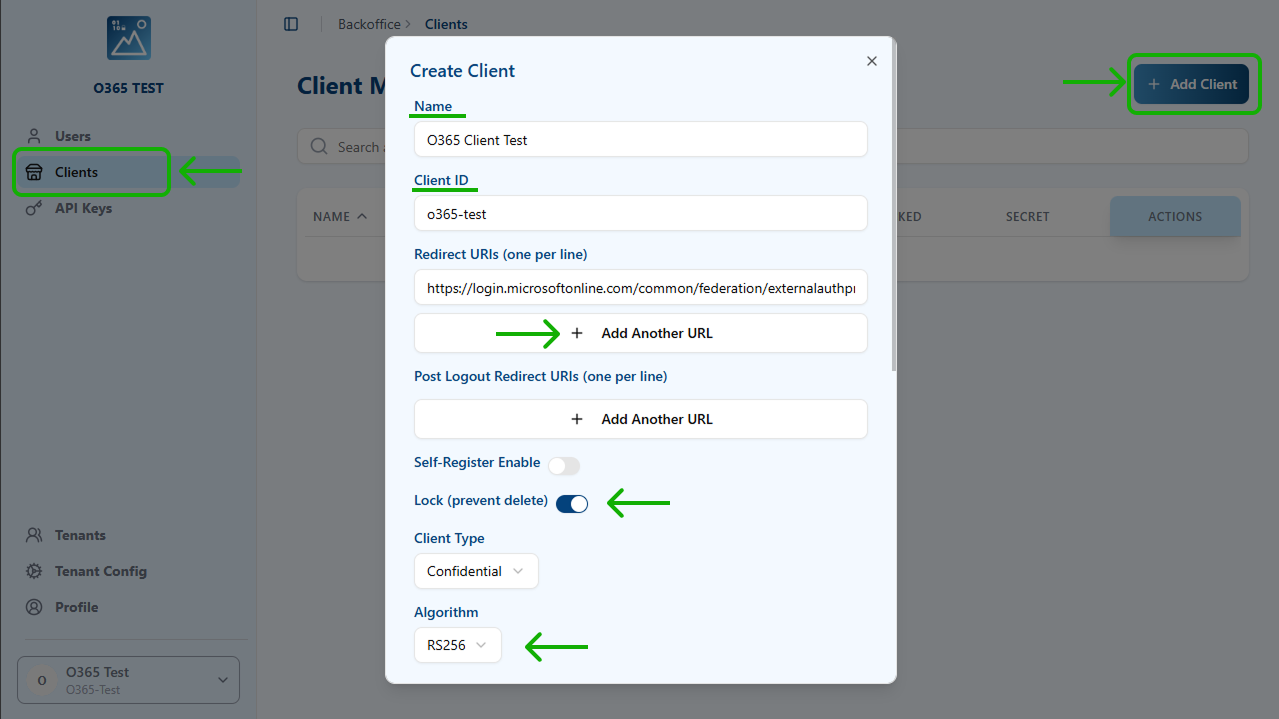Enable the Self-Register Enable switch

[x=564, y=465]
